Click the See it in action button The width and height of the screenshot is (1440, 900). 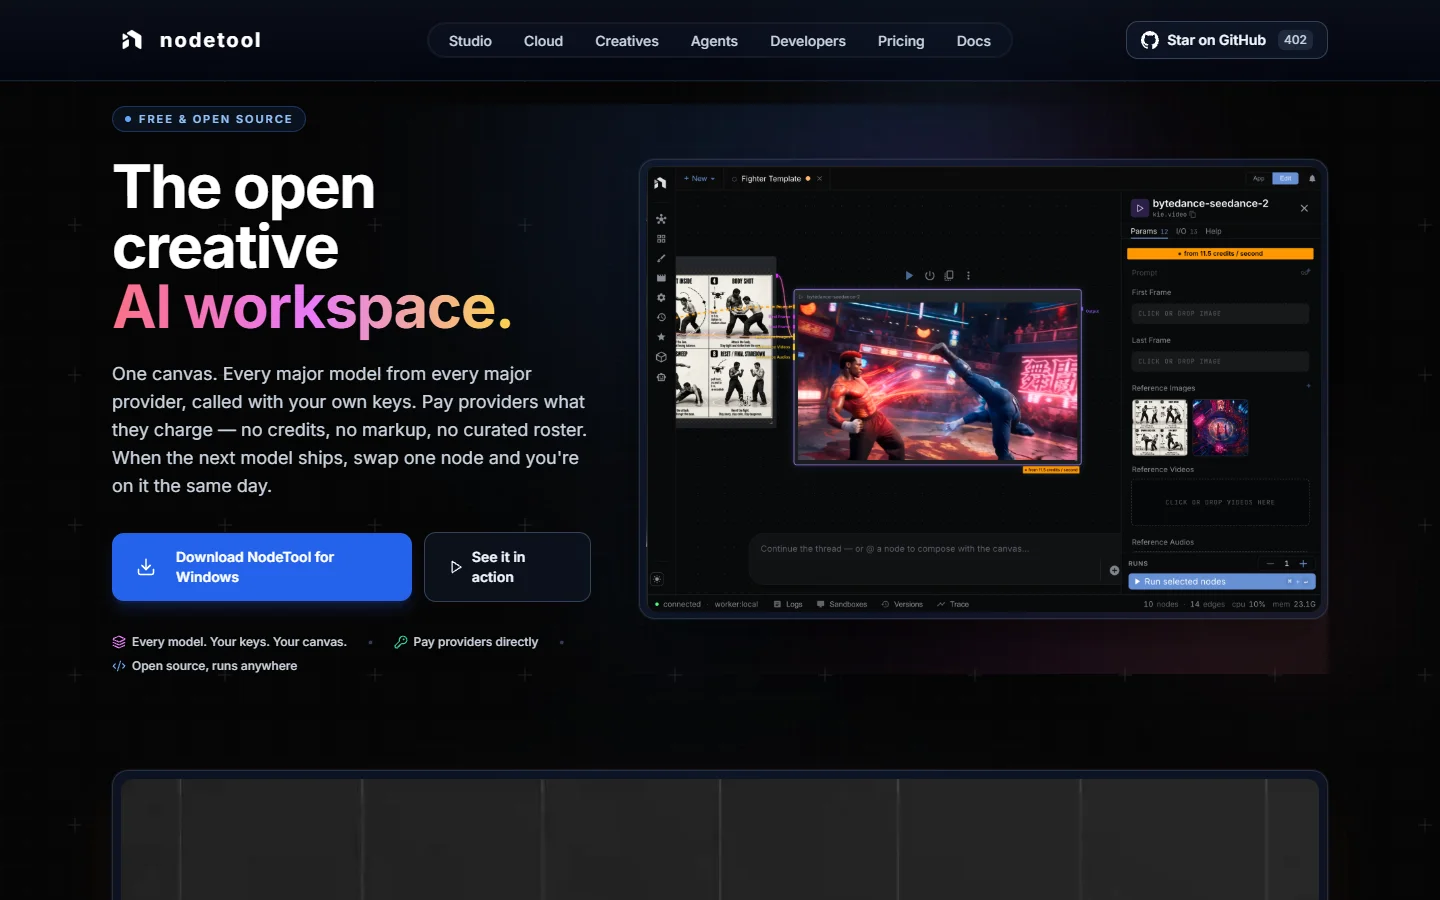pyautogui.click(x=507, y=567)
